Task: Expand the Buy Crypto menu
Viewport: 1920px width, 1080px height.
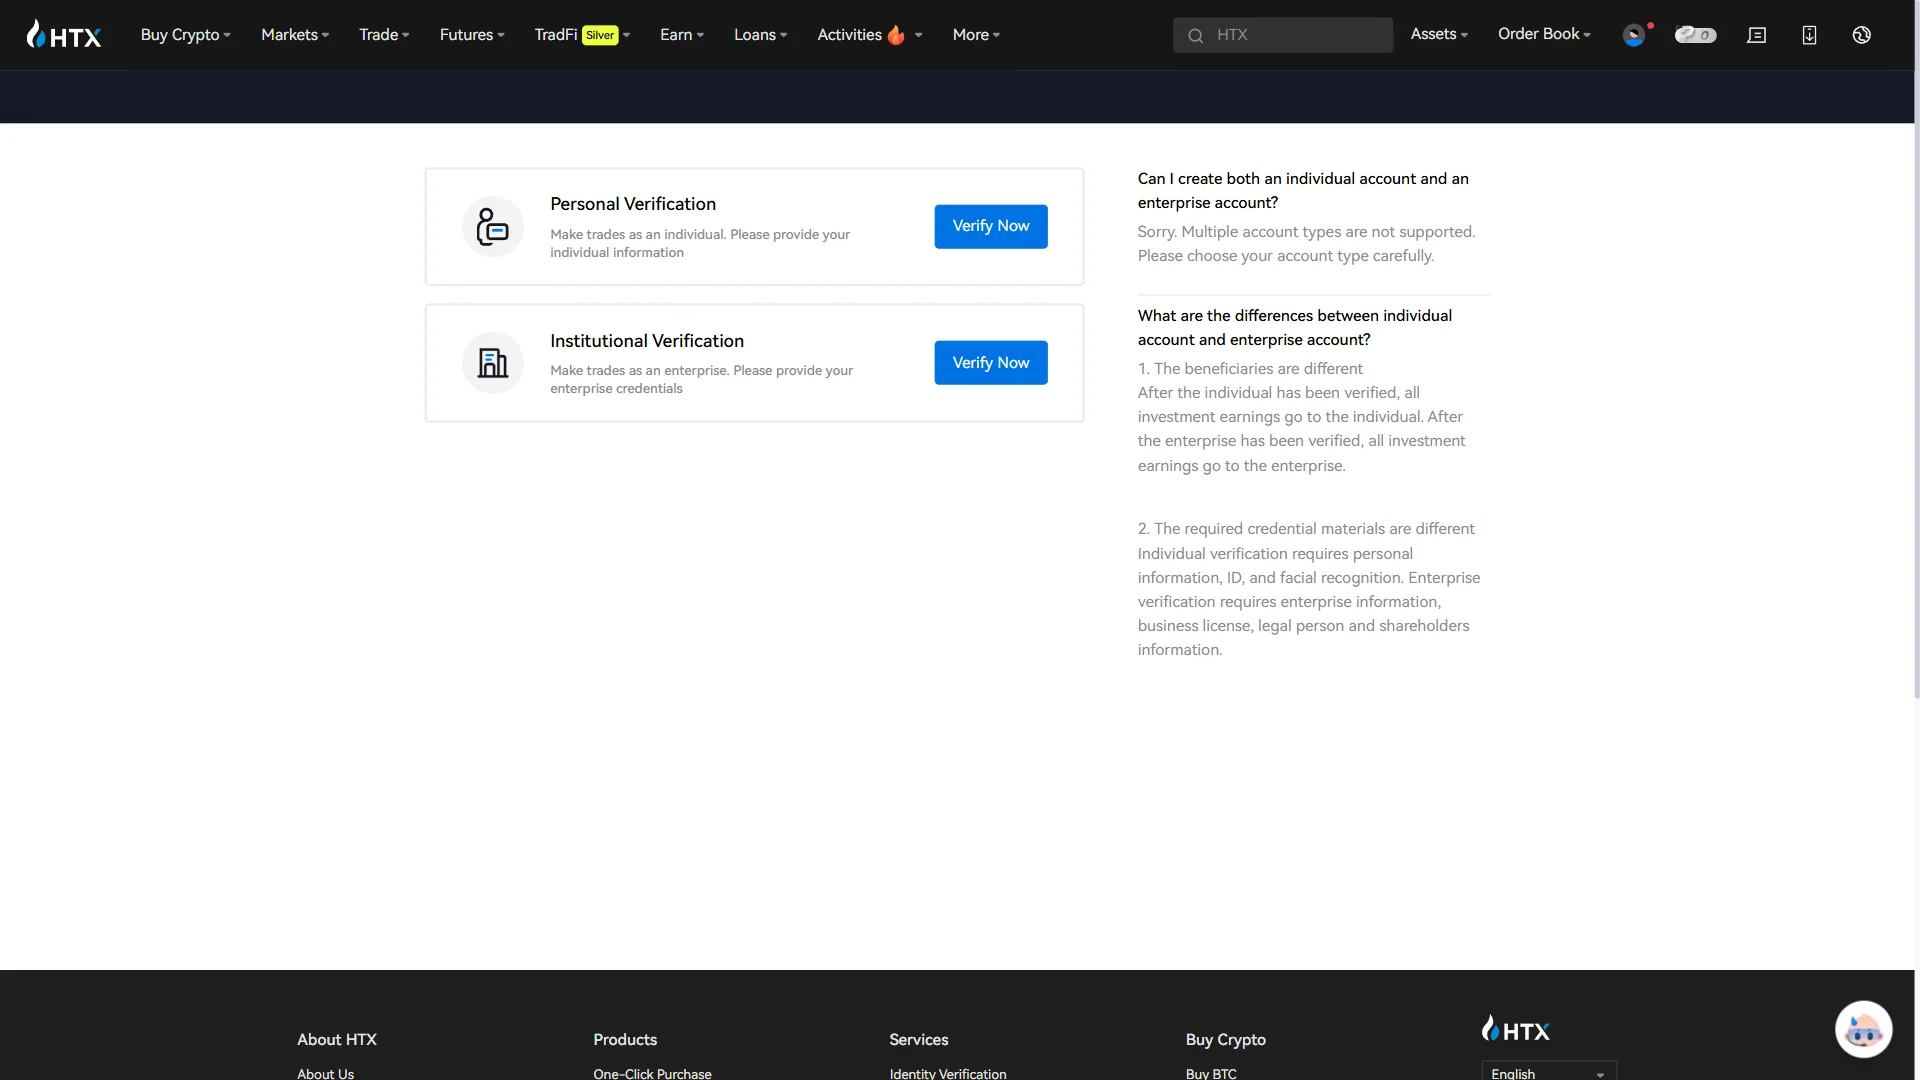Action: click(x=186, y=35)
